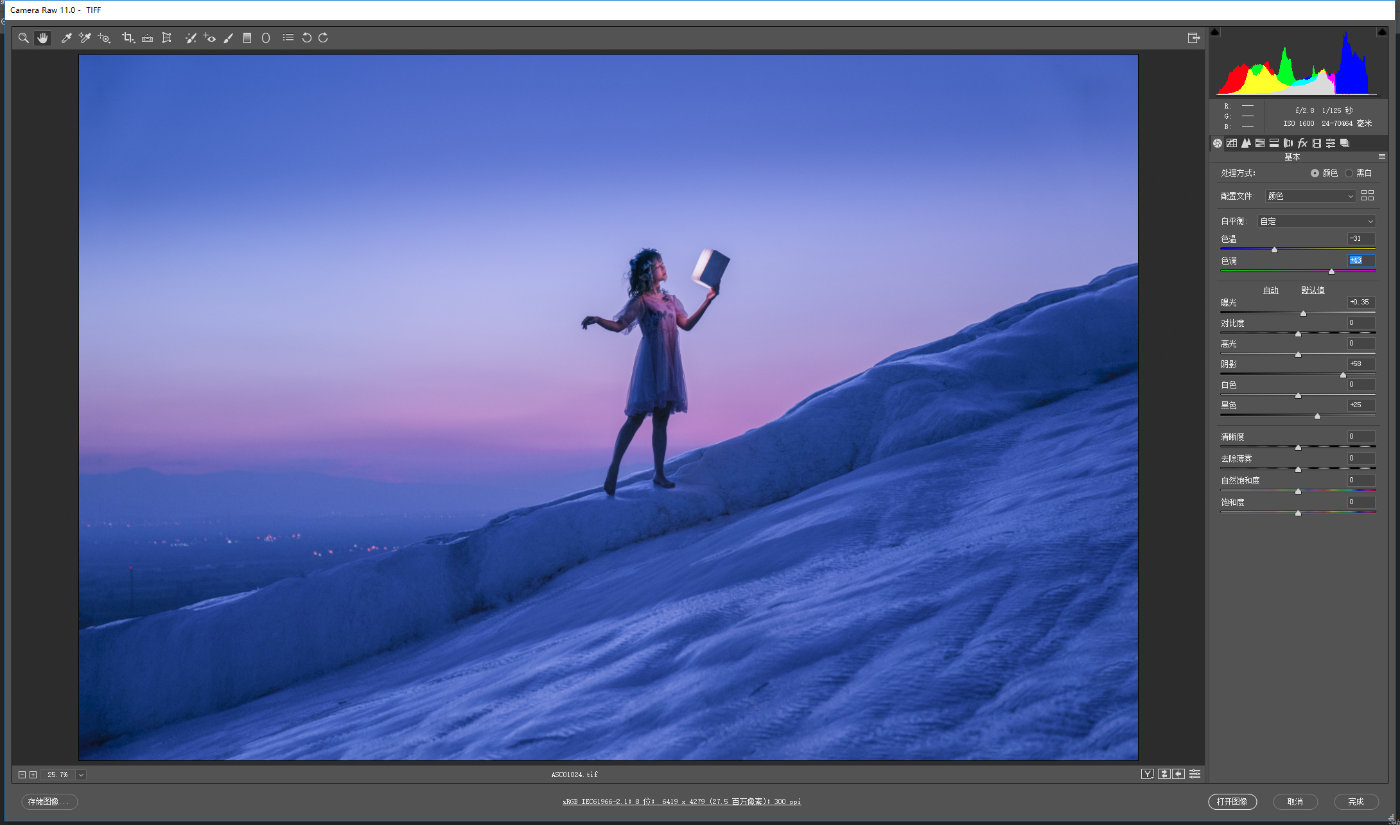1400x825 pixels.
Task: Select the Zoom tool magnifier
Action: pos(24,38)
